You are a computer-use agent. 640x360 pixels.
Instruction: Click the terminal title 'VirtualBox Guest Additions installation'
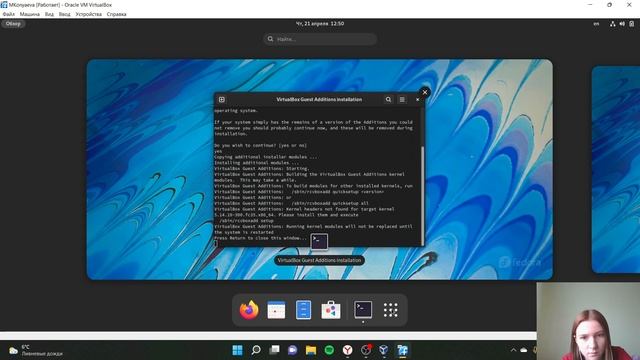[x=319, y=100]
